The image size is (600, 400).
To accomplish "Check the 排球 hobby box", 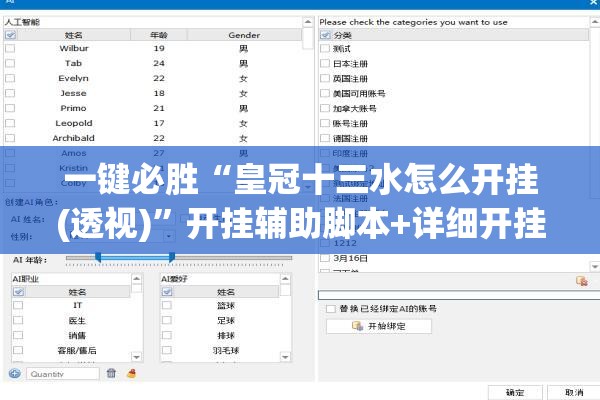I will [x=166, y=335].
